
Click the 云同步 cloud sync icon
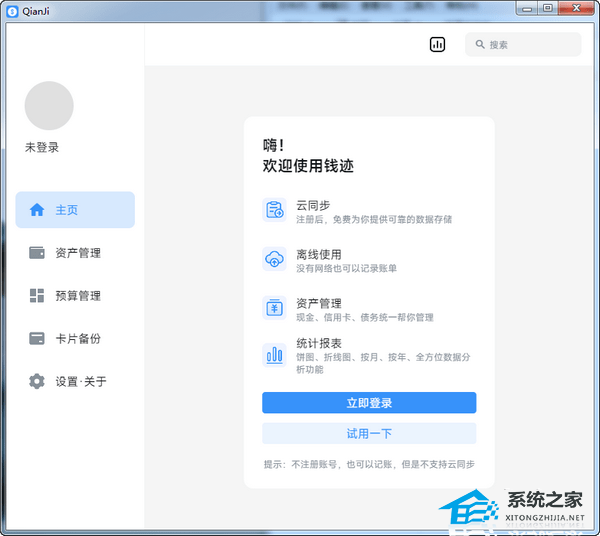tap(274, 210)
